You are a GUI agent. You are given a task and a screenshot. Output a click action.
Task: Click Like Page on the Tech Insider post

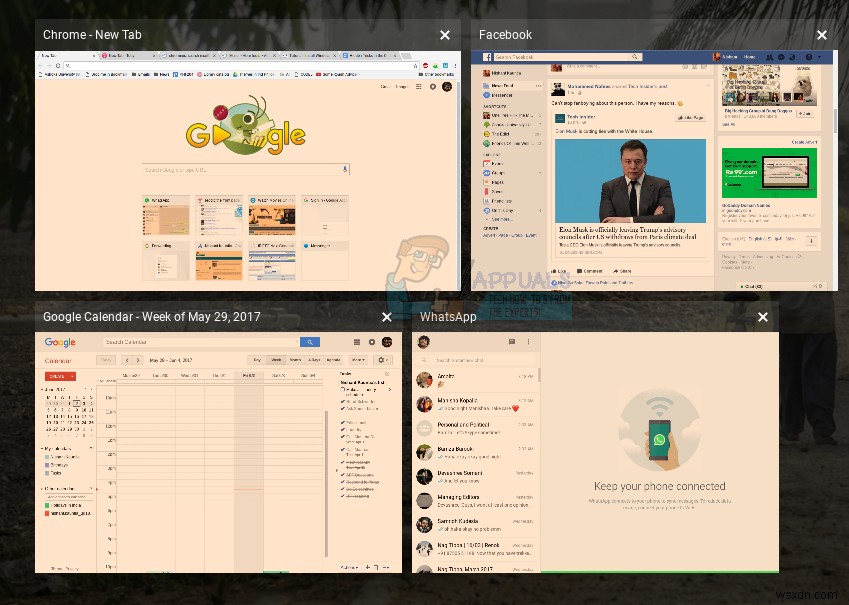tap(690, 118)
